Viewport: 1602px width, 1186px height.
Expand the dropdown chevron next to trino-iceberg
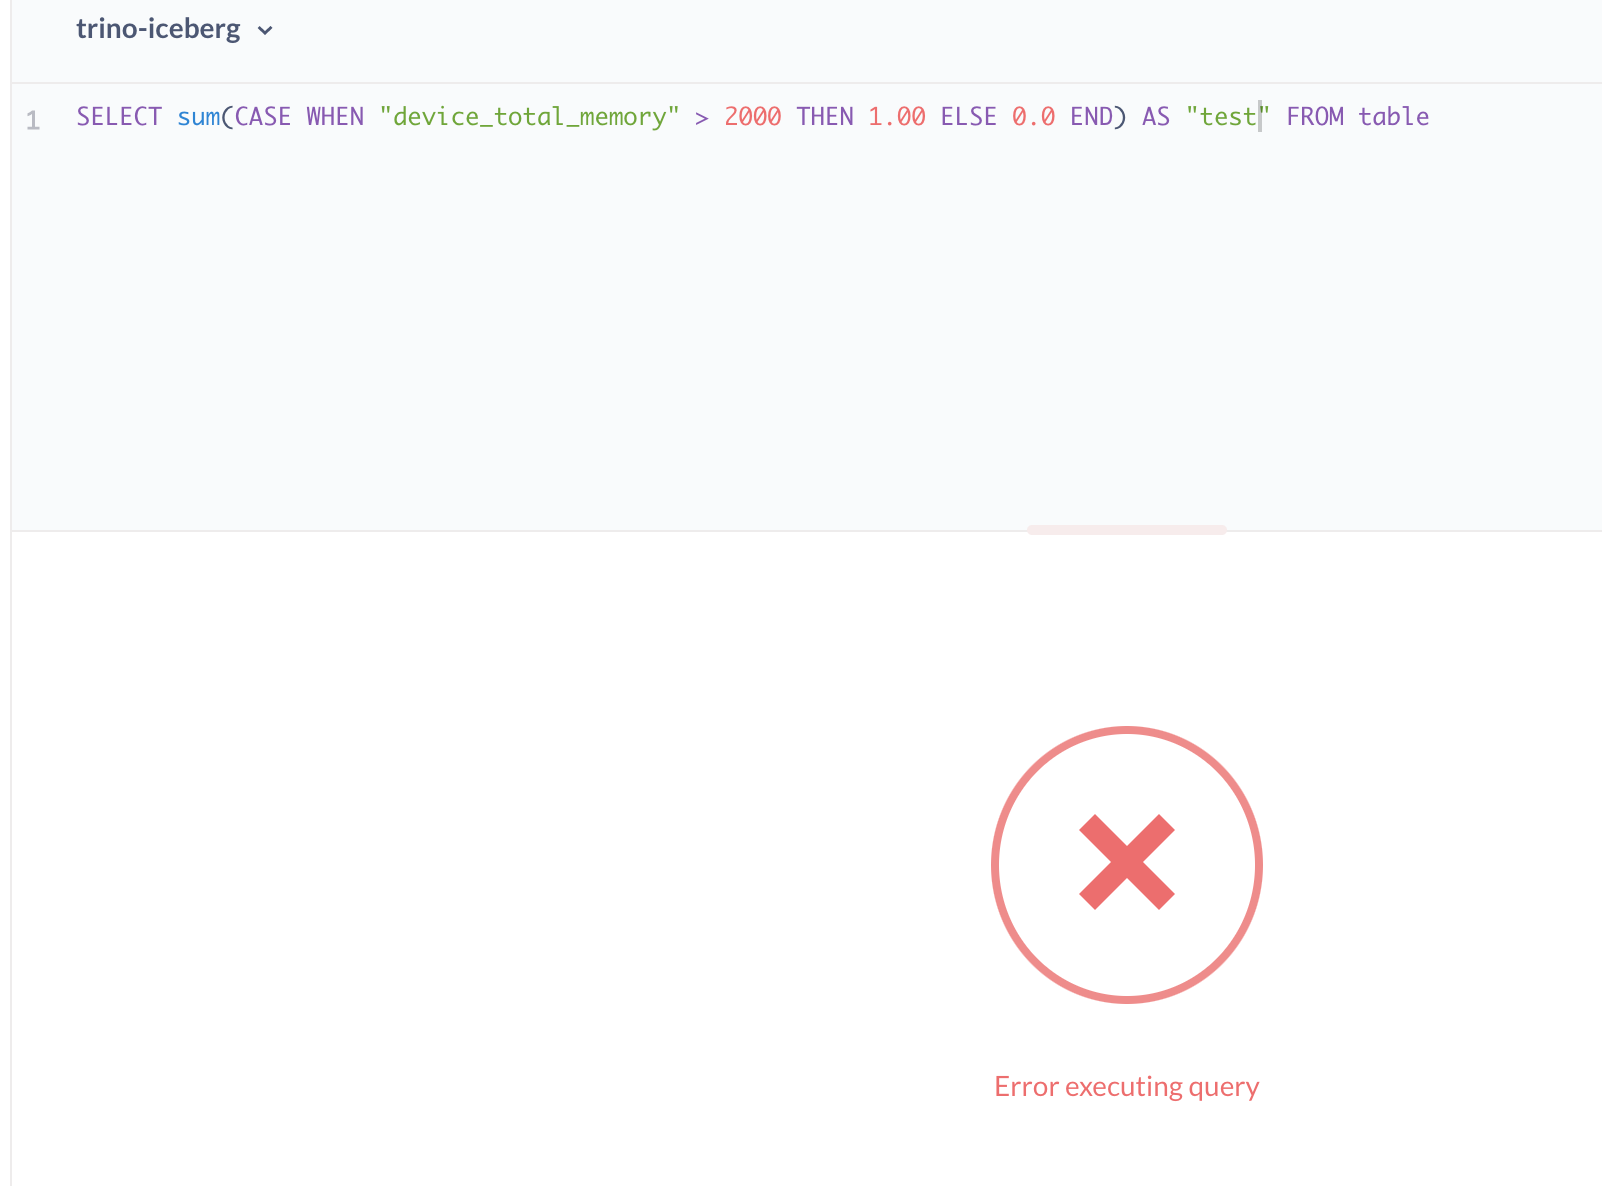tap(264, 31)
